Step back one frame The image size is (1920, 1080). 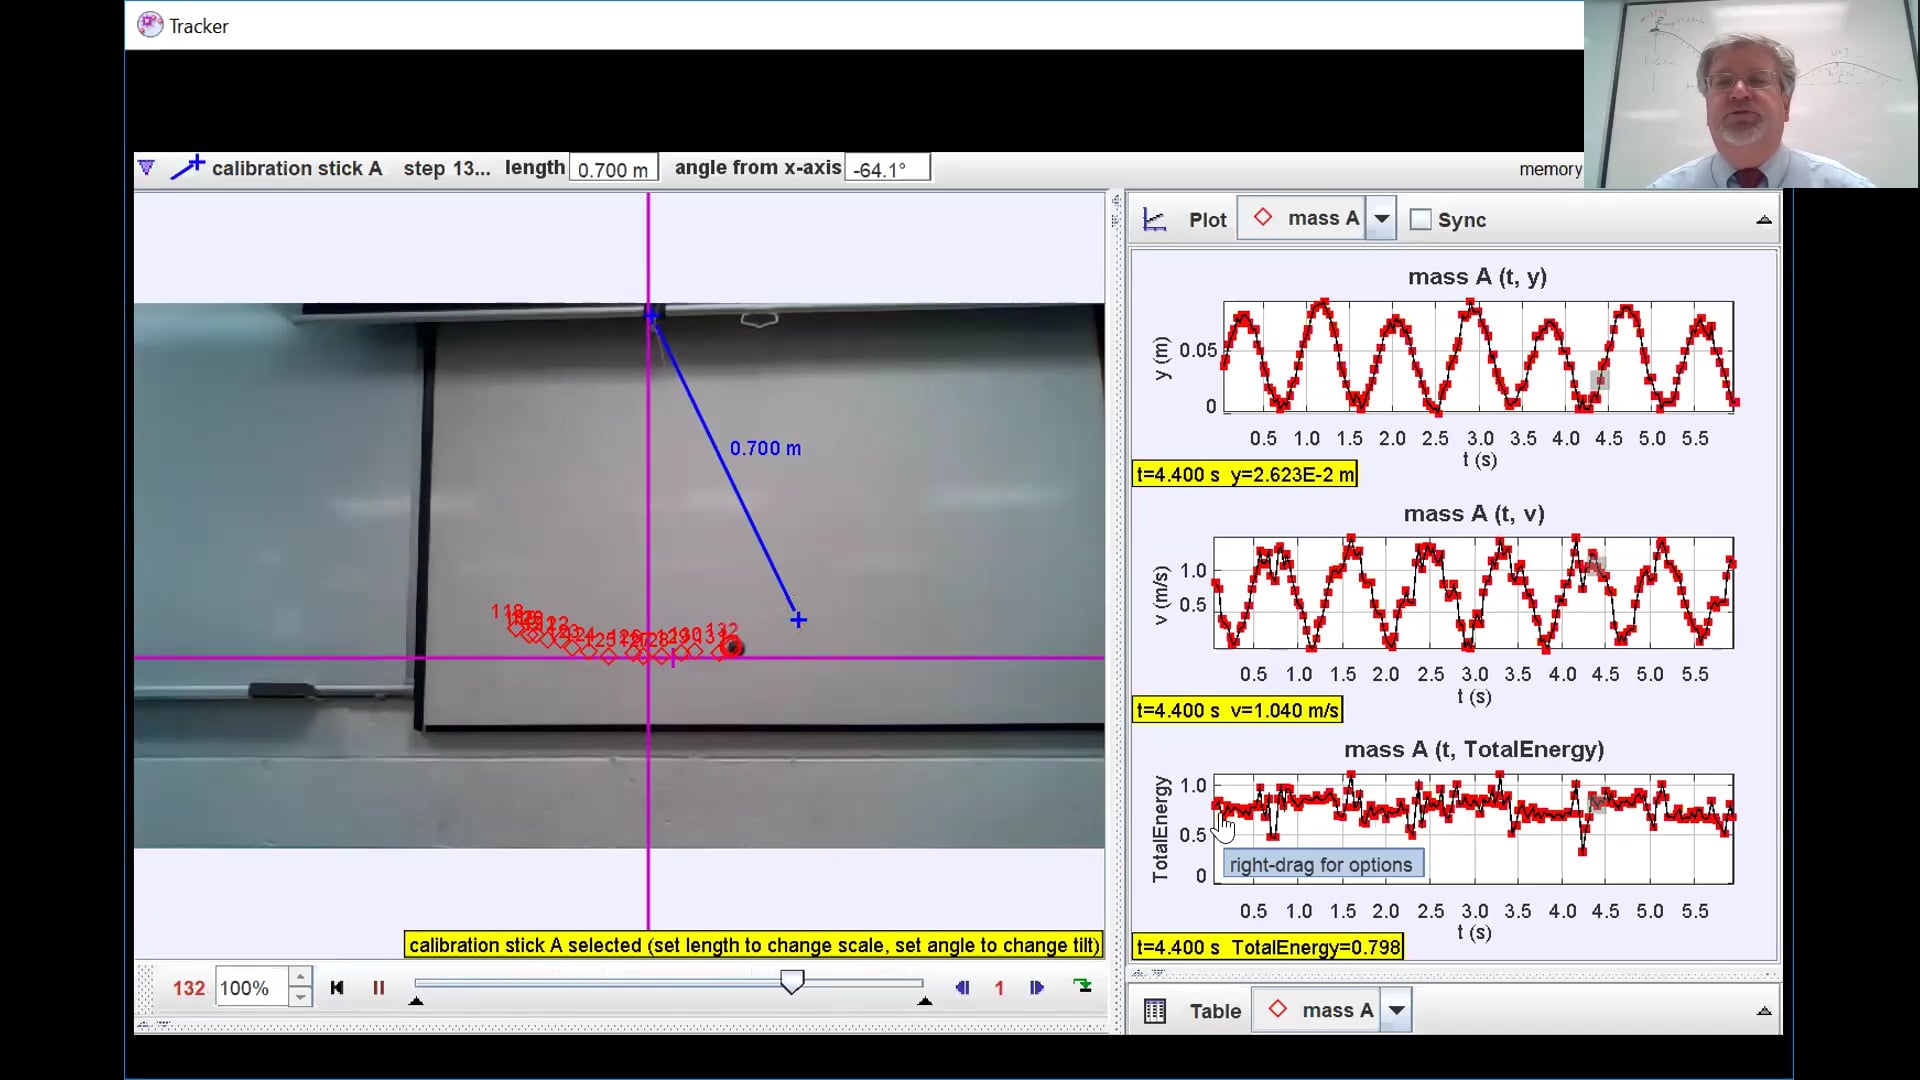962,987
